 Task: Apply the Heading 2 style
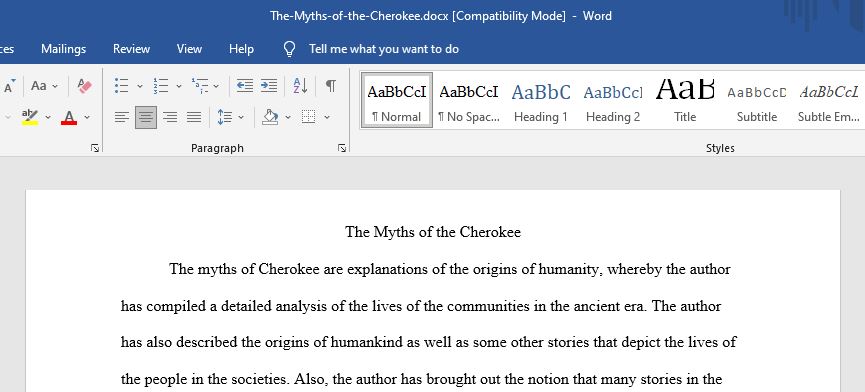(613, 101)
